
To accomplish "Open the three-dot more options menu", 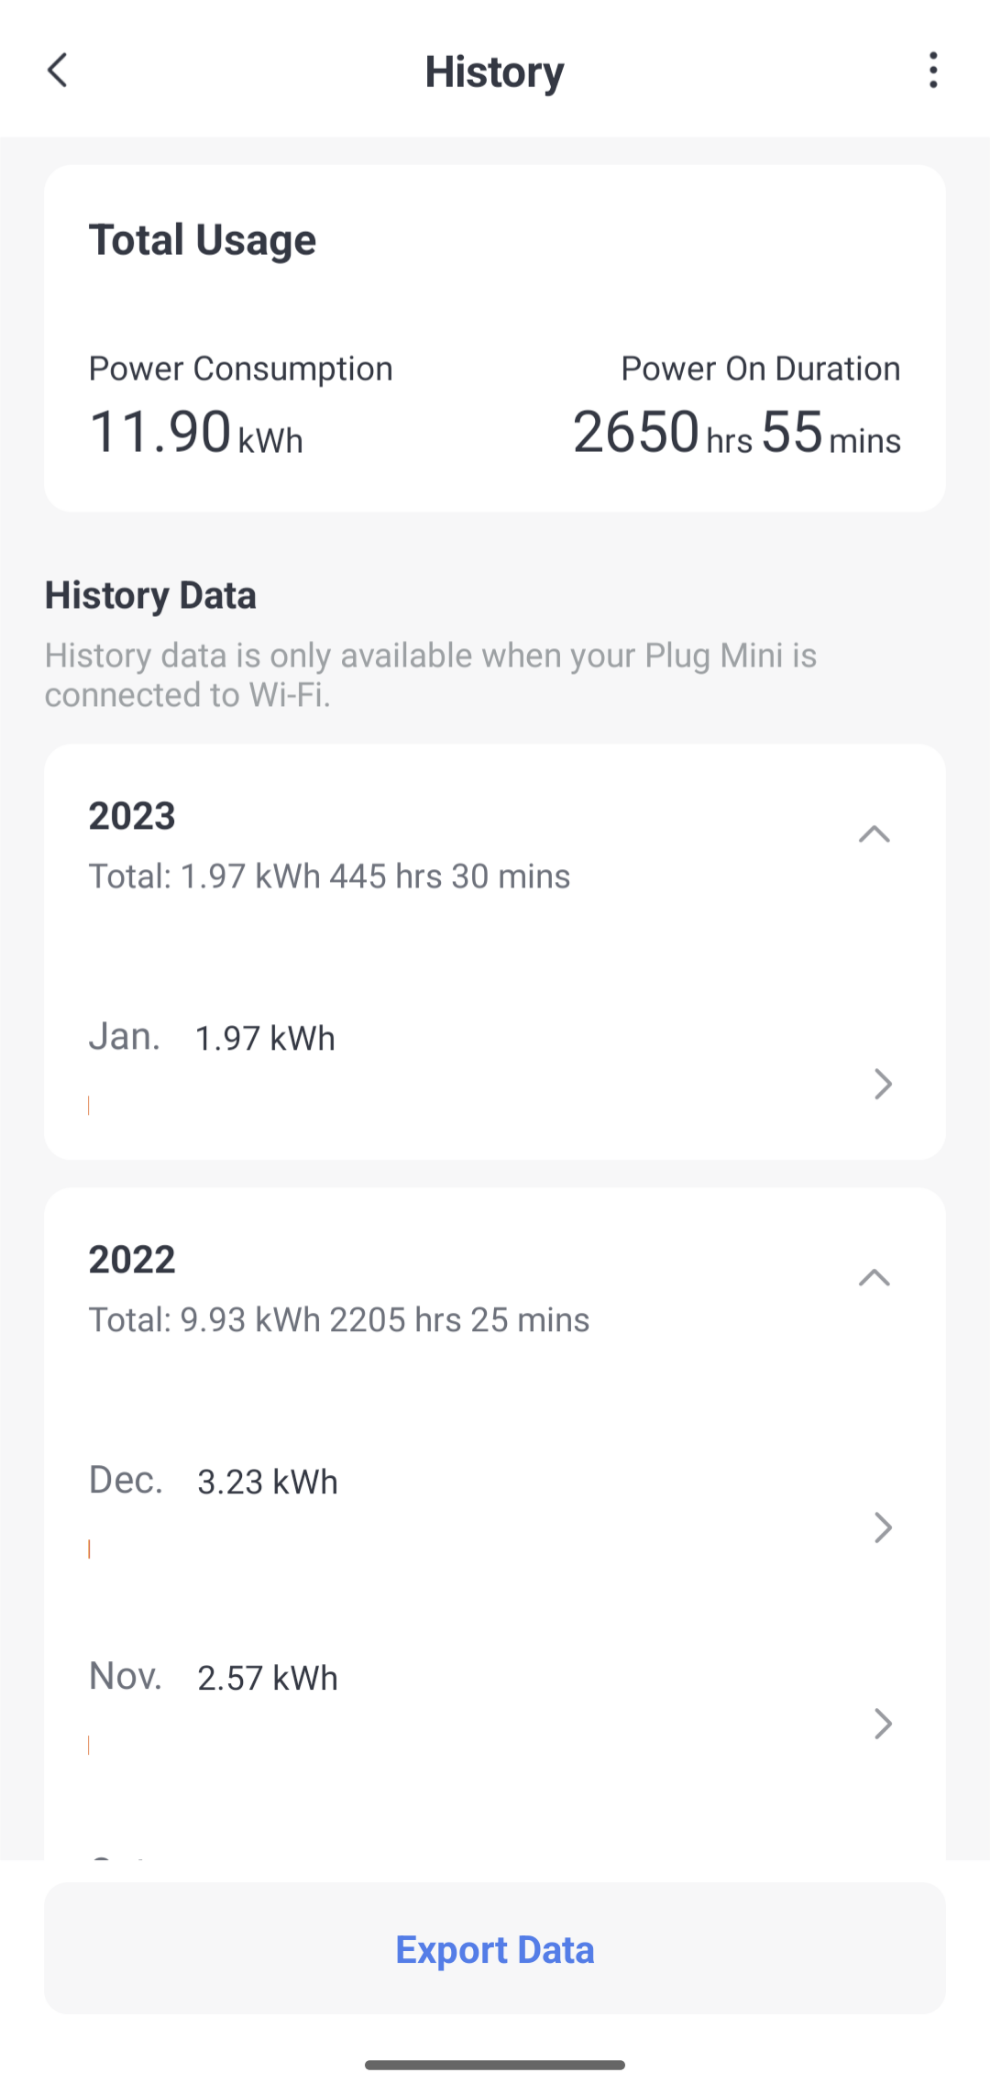I will coord(932,71).
